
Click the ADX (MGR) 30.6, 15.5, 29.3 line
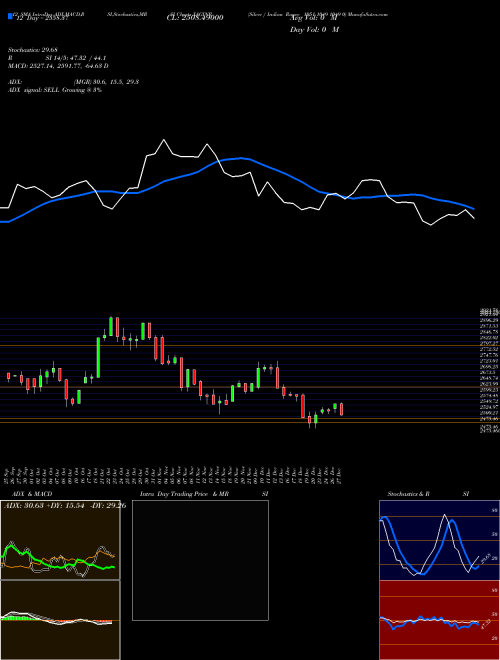(x=73, y=82)
